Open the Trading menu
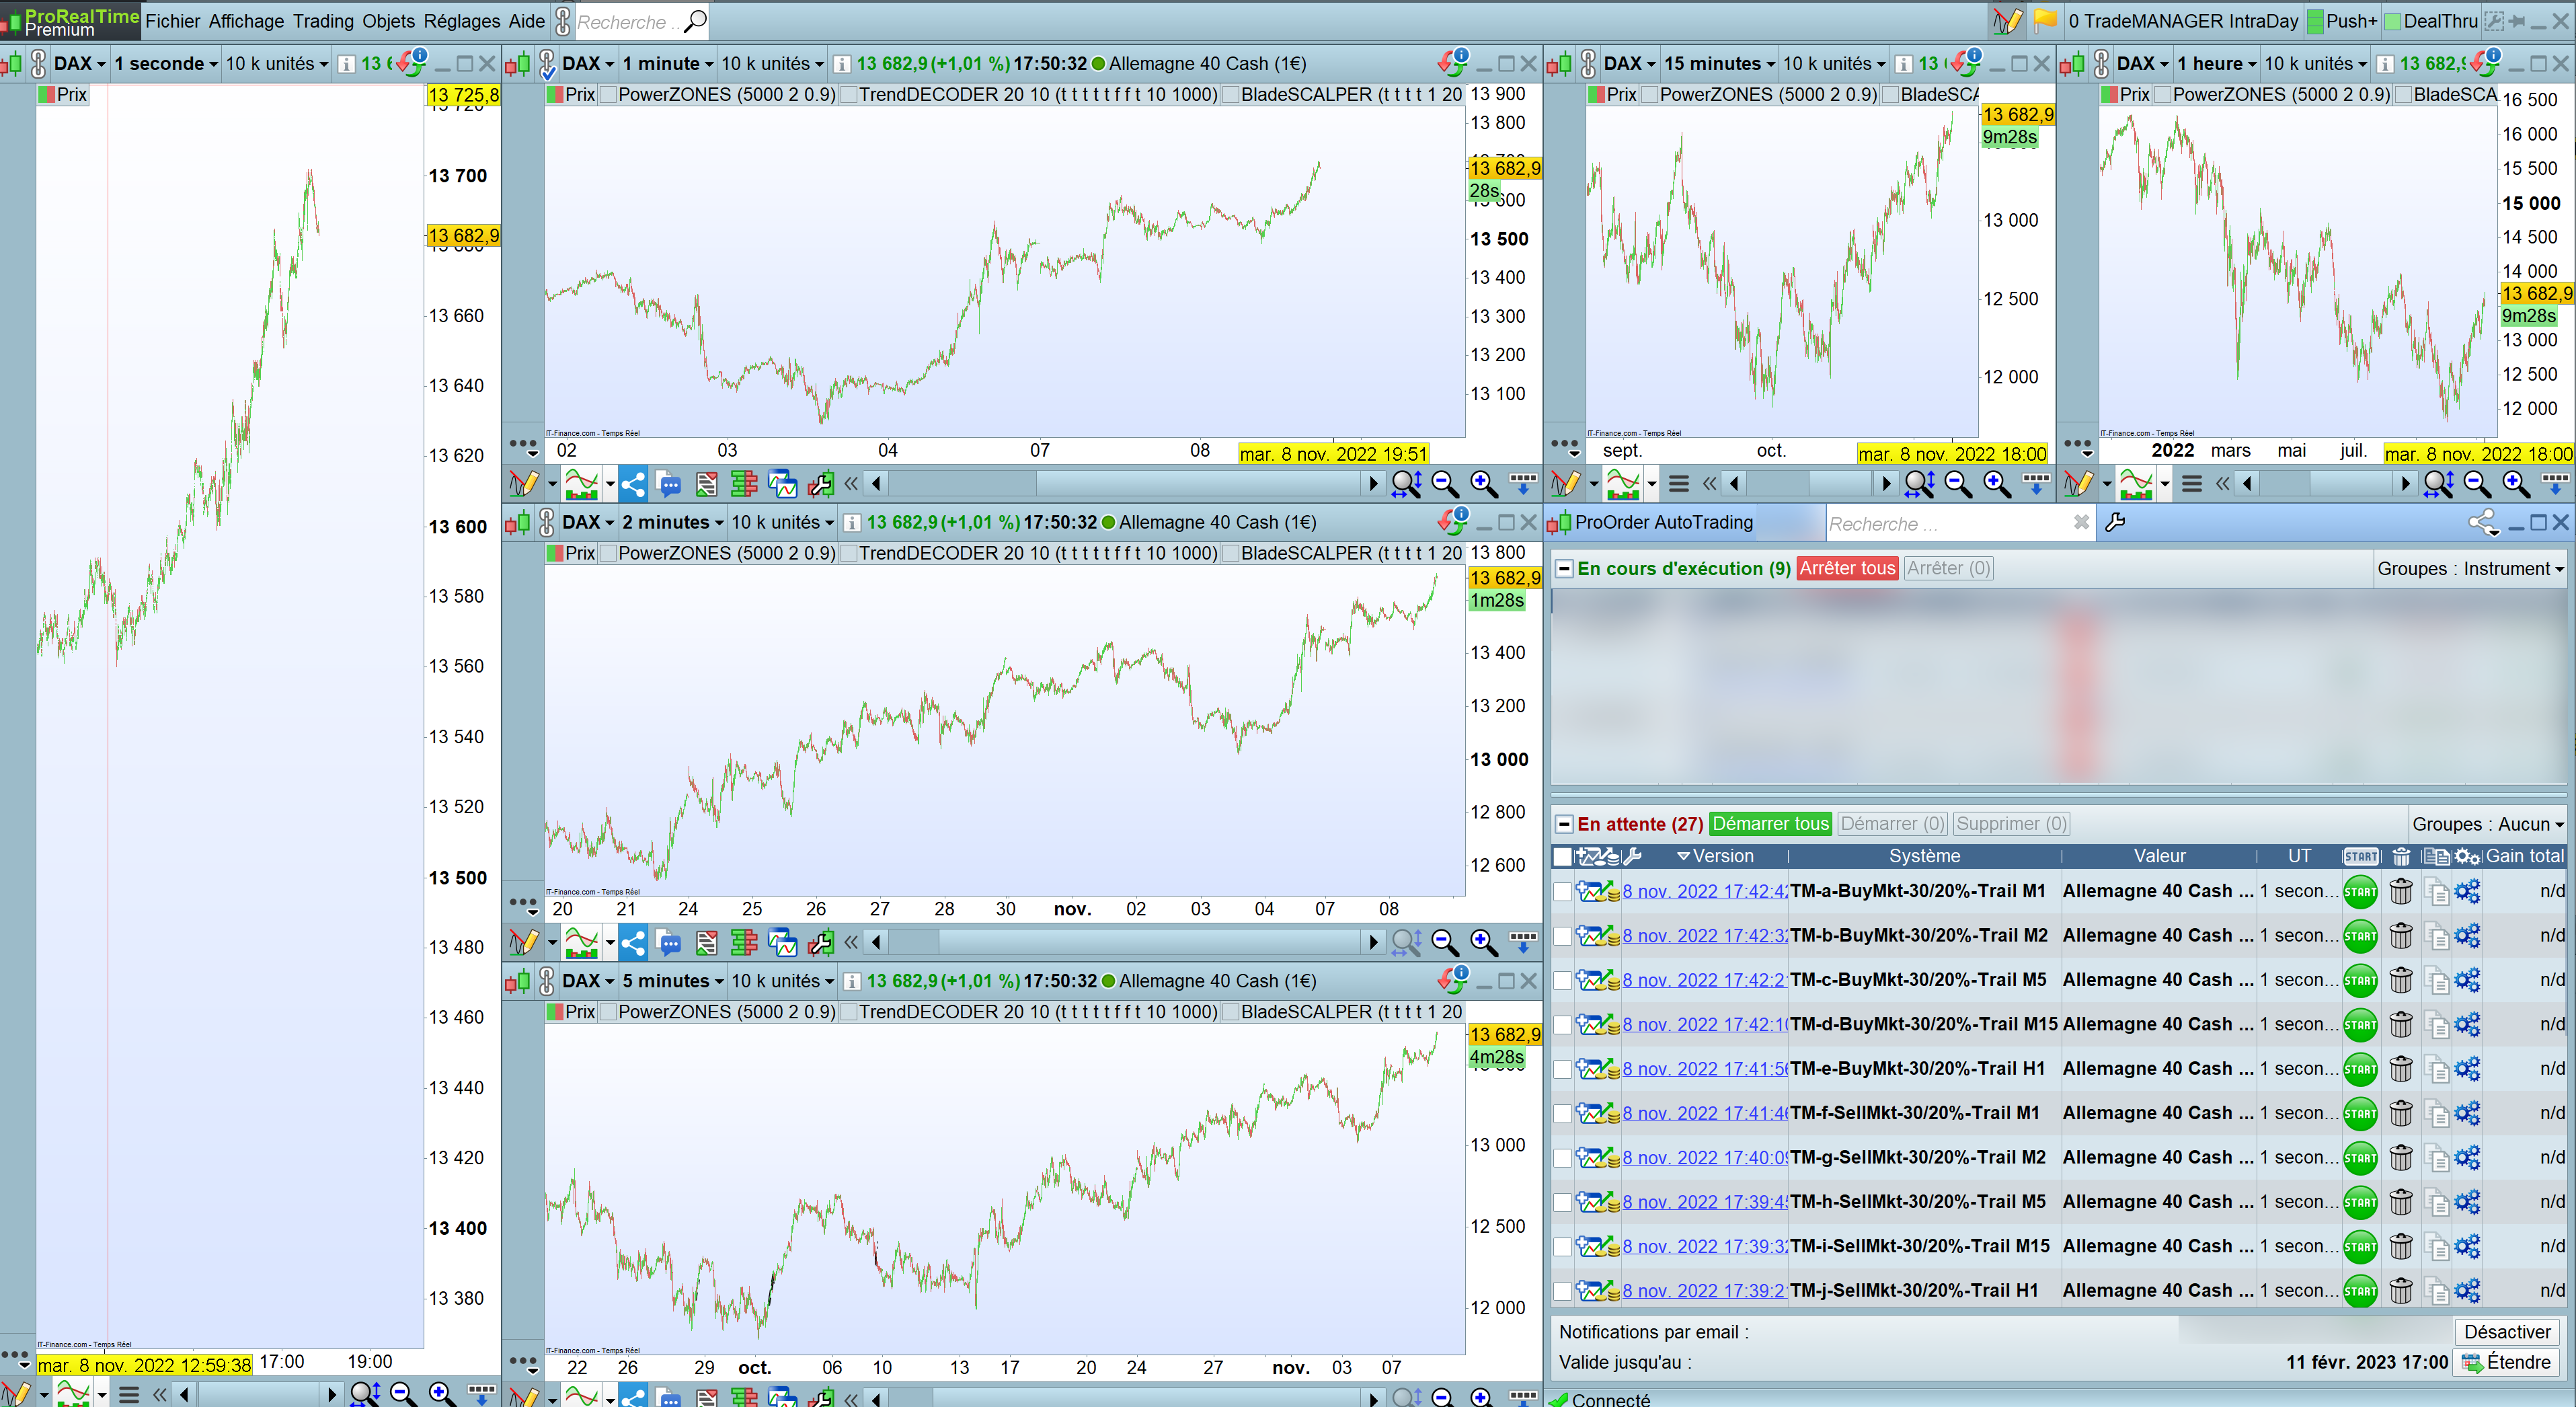The width and height of the screenshot is (2576, 1407). click(323, 21)
